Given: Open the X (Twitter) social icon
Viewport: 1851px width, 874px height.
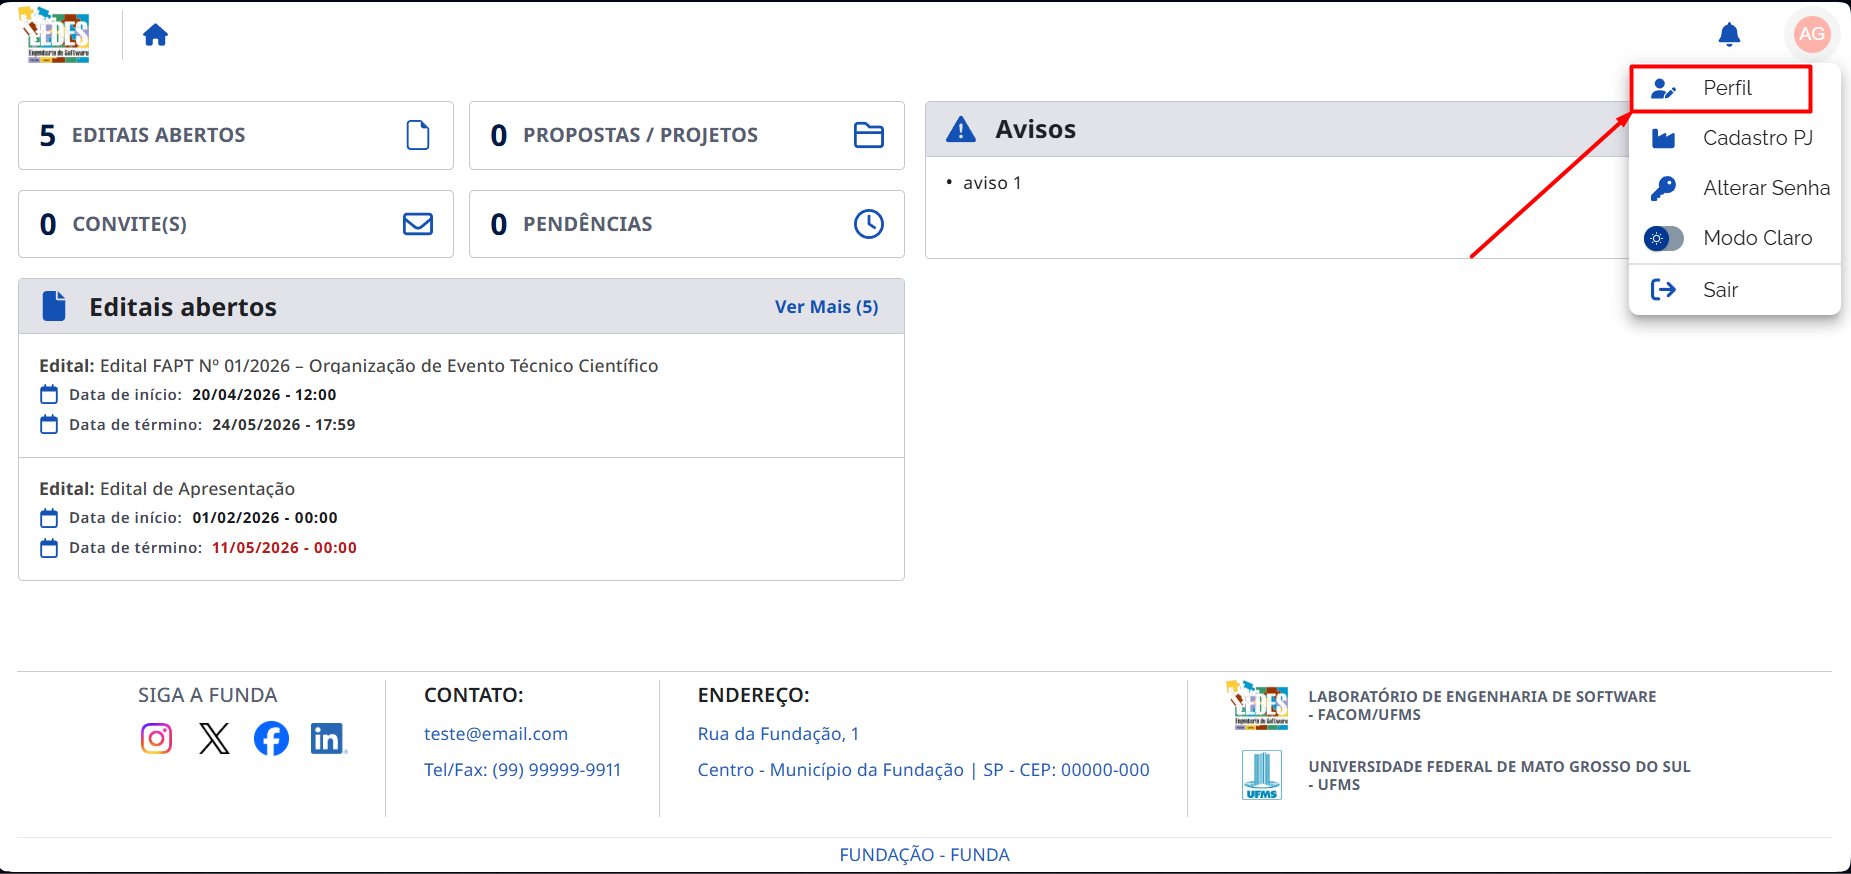Looking at the screenshot, I should pyautogui.click(x=214, y=739).
